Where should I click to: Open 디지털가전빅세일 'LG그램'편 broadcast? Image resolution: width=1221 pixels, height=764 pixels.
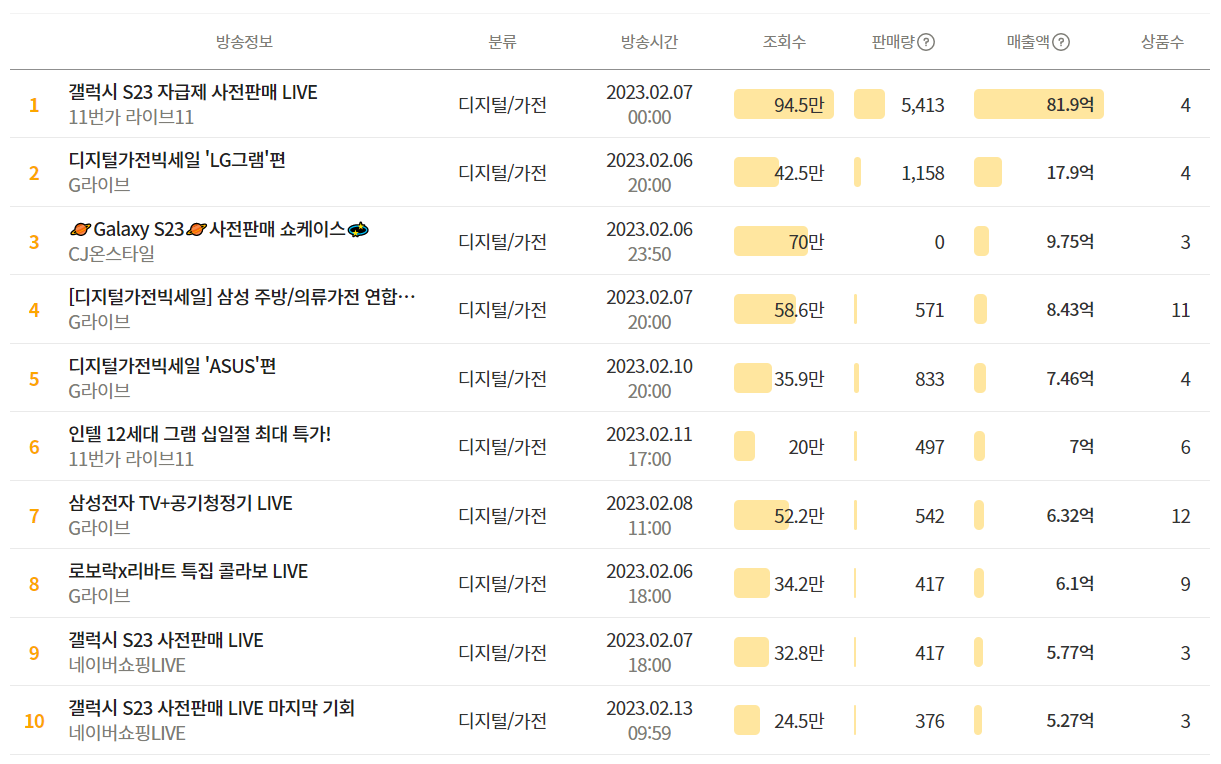click(177, 160)
